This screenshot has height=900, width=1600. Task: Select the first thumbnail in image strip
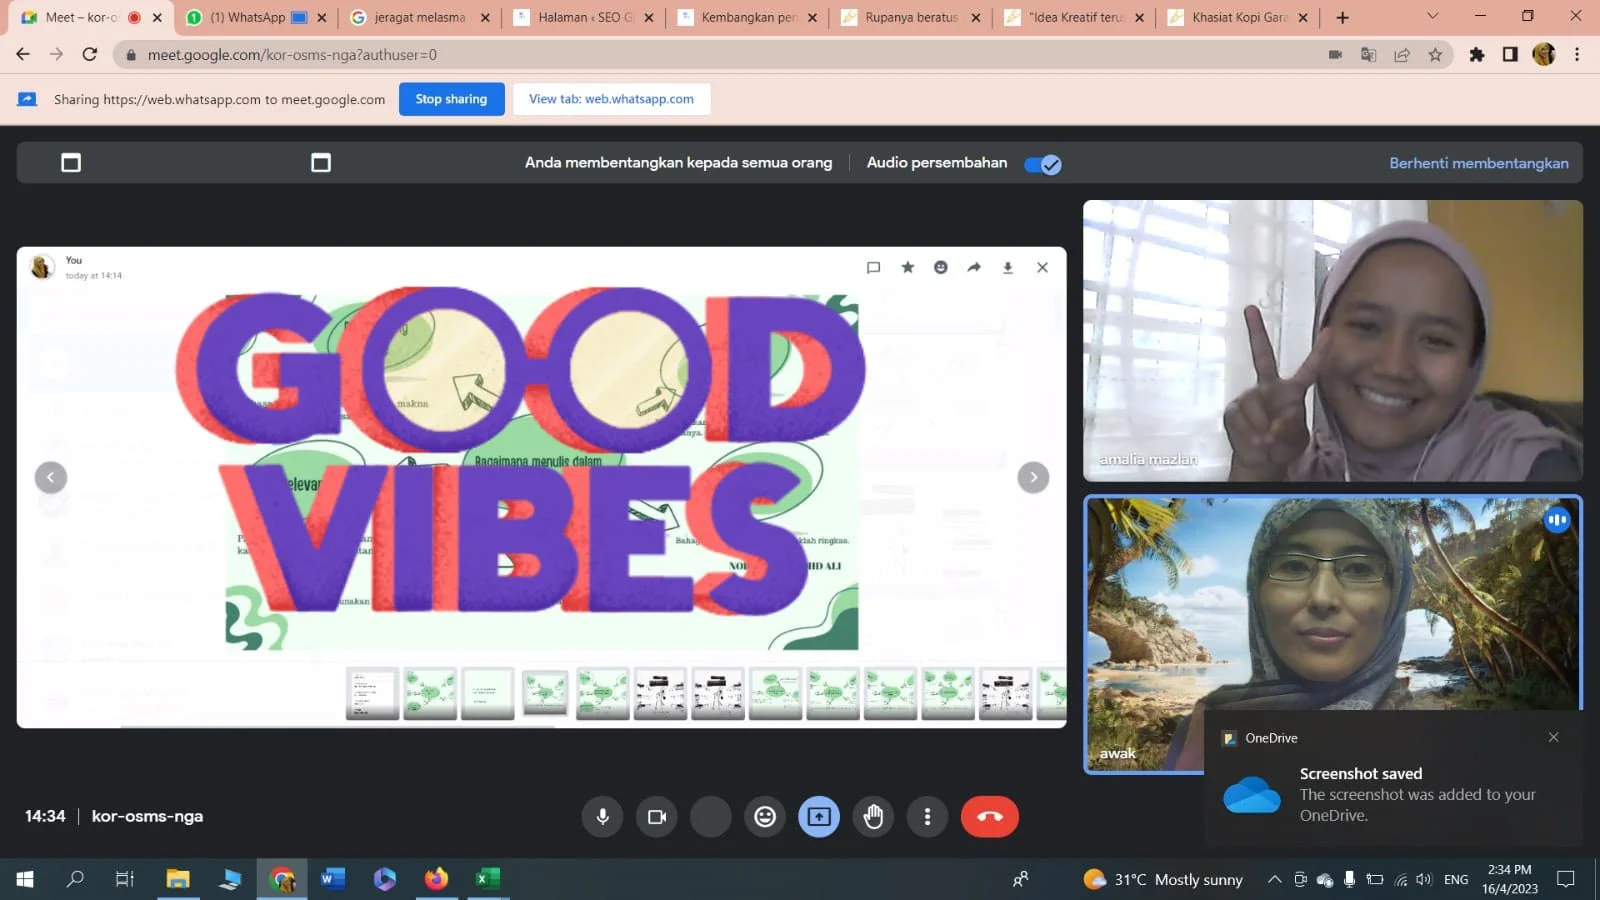click(x=372, y=693)
